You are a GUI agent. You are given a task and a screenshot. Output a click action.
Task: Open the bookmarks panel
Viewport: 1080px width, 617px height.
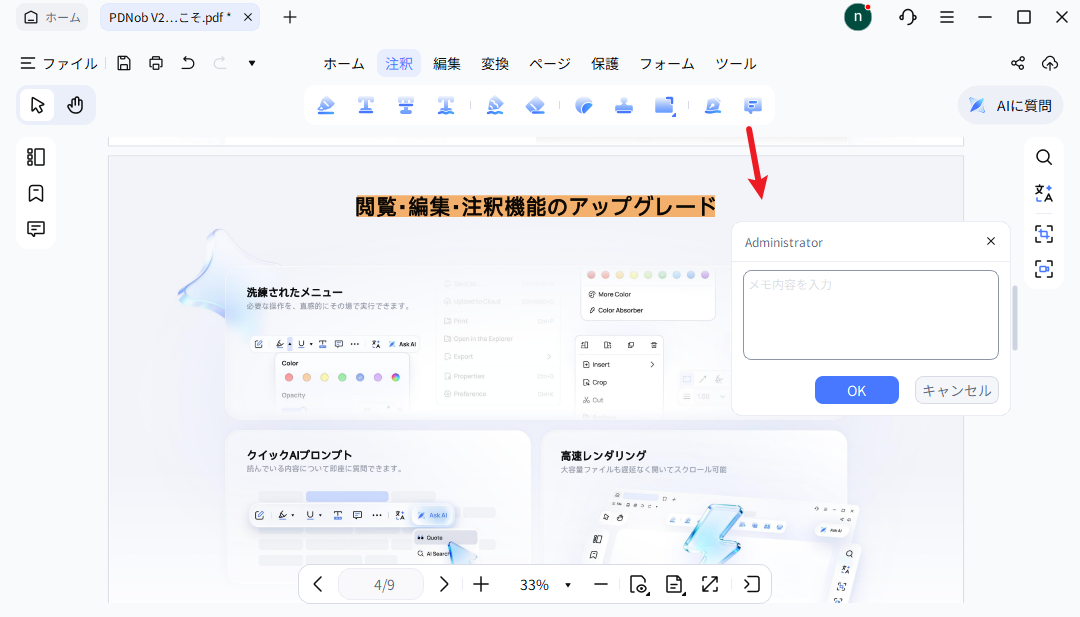36,193
